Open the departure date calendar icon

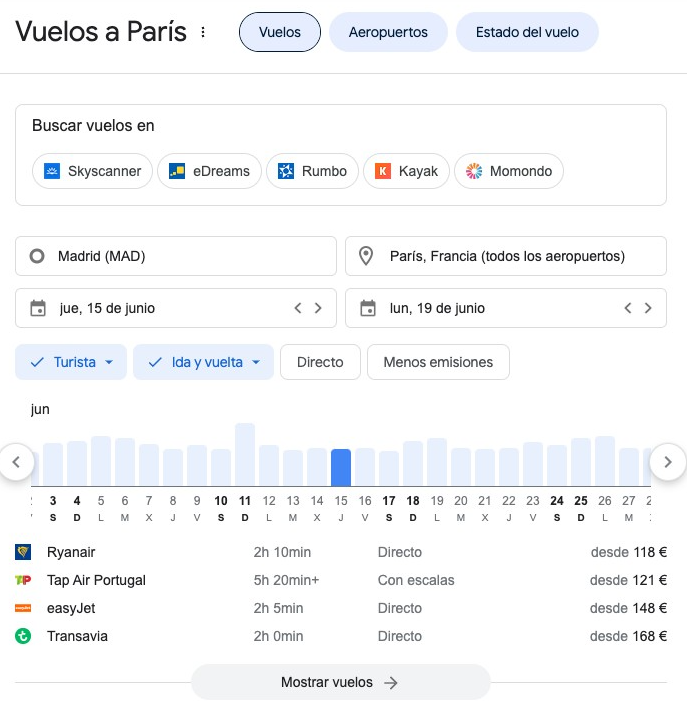pyautogui.click(x=38, y=308)
